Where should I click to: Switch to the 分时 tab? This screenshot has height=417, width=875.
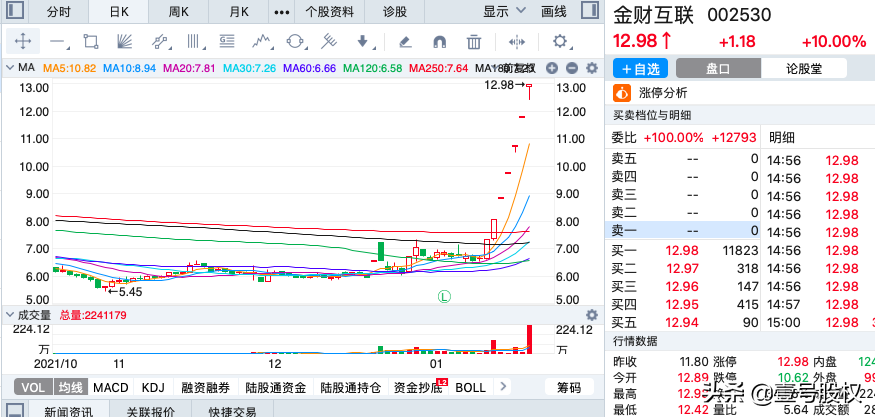pos(59,11)
